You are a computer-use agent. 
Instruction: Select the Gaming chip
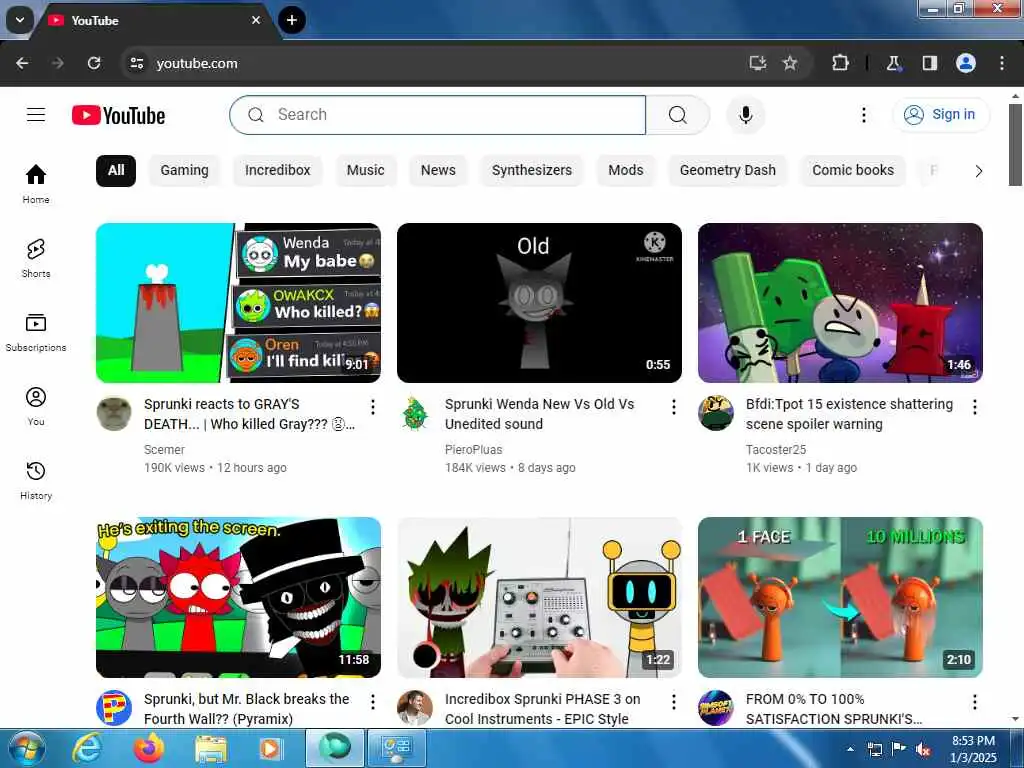pos(185,170)
